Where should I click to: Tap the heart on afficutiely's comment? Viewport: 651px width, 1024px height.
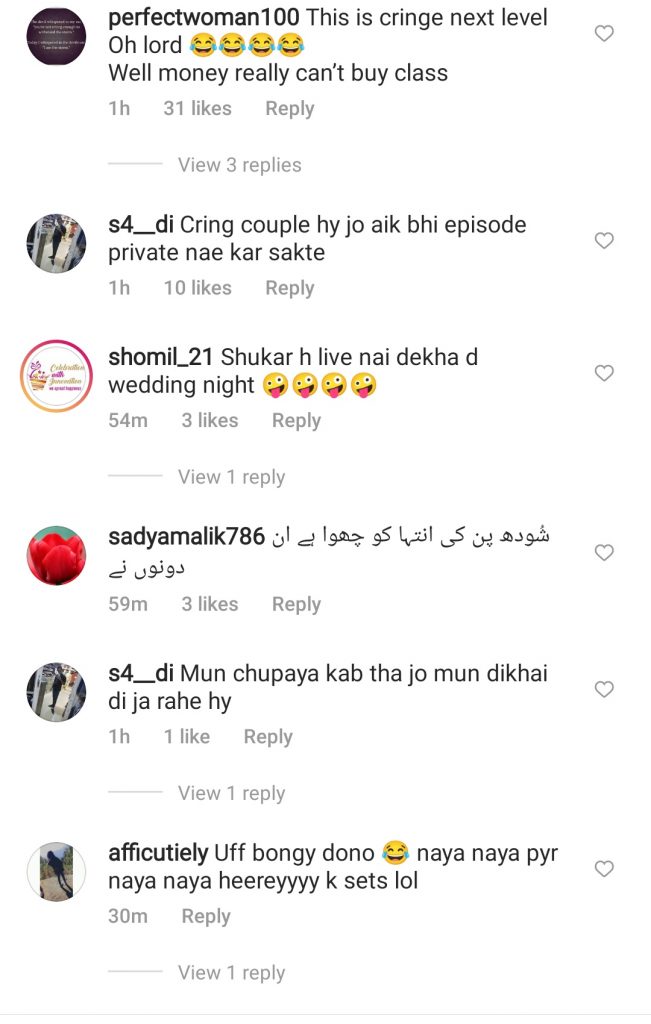tap(604, 869)
